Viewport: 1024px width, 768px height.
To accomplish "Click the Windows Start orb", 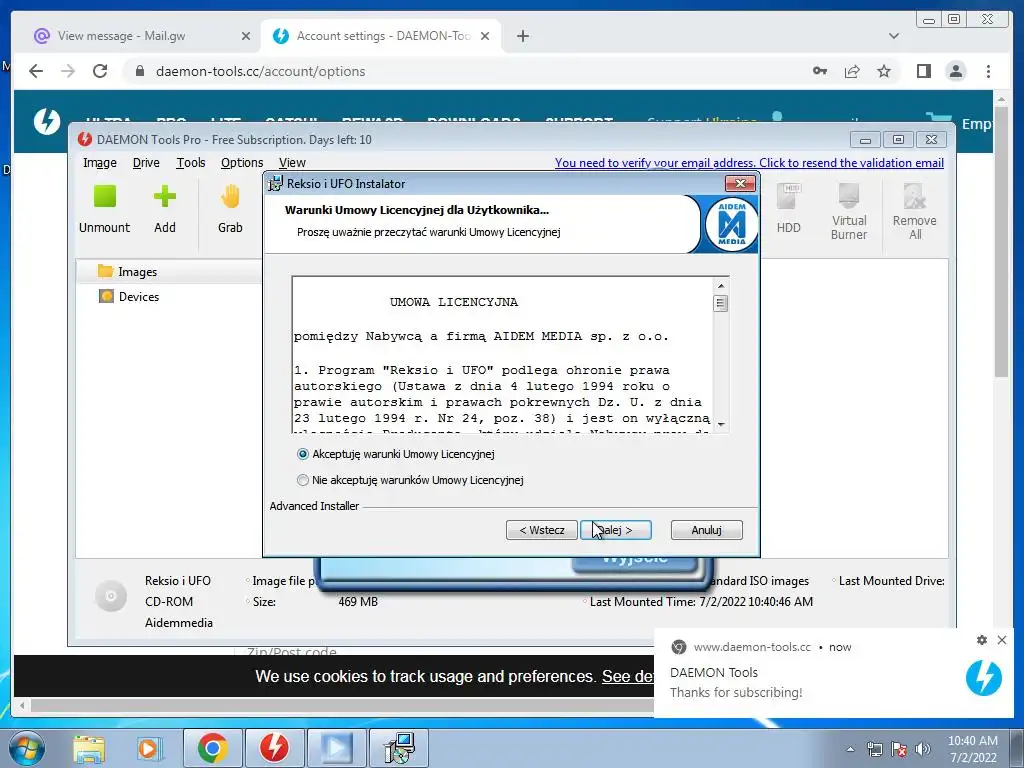I will pyautogui.click(x=27, y=748).
